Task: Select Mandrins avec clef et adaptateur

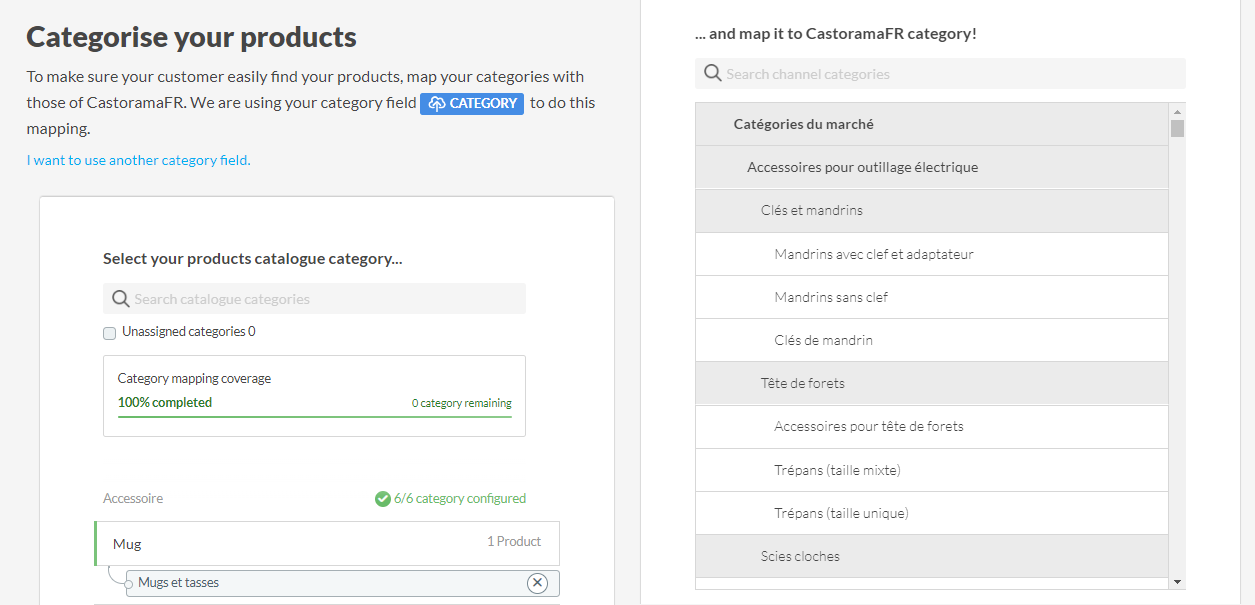Action: coord(873,254)
